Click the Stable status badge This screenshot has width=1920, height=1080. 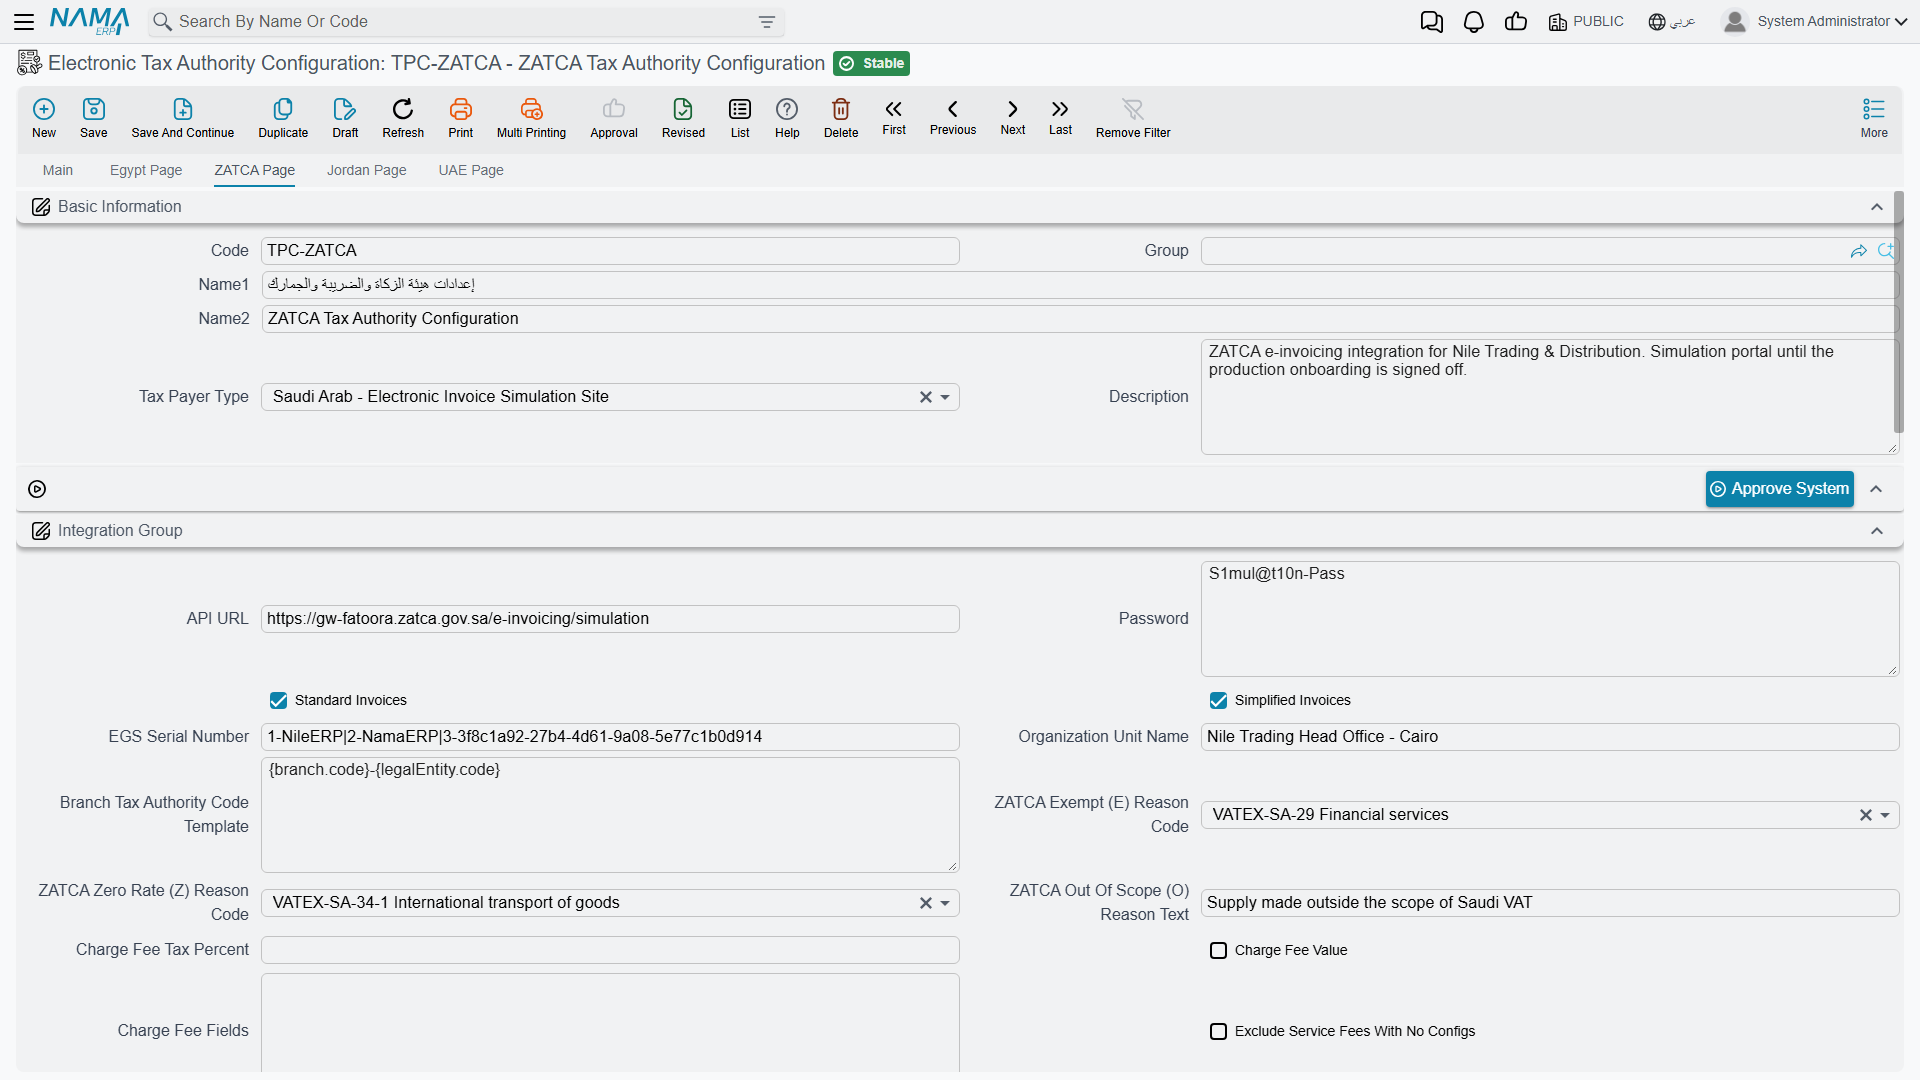pos(871,63)
